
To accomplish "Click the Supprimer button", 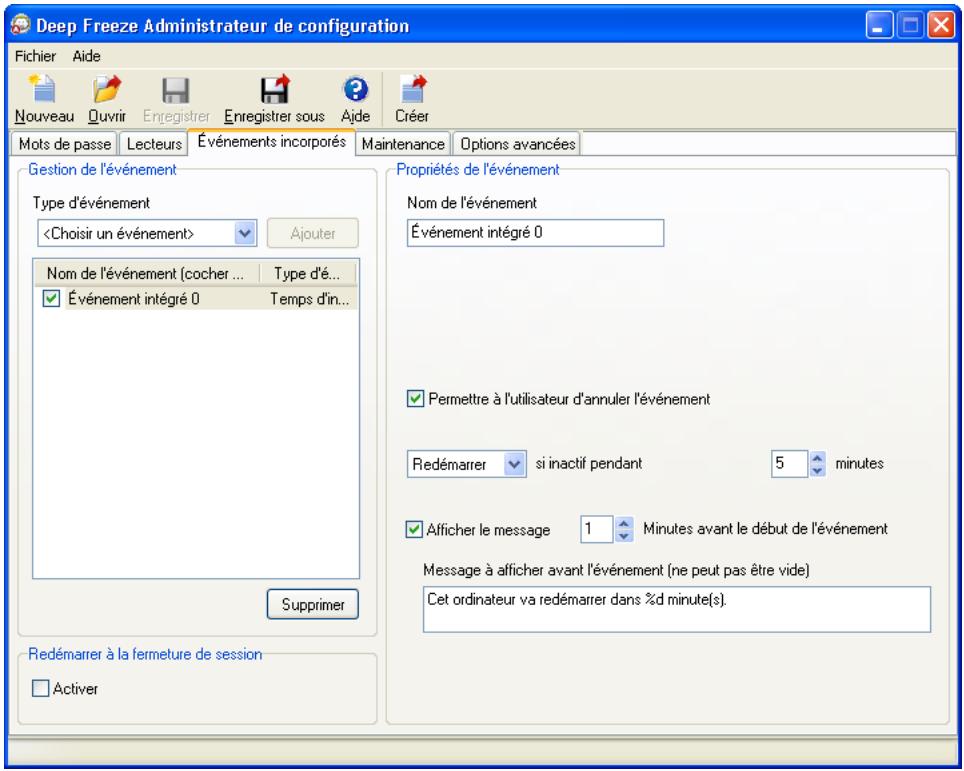I will (312, 604).
